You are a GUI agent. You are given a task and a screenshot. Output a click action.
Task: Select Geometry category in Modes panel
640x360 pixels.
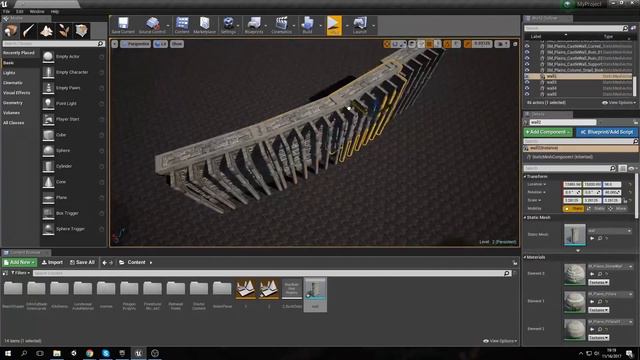[13, 103]
